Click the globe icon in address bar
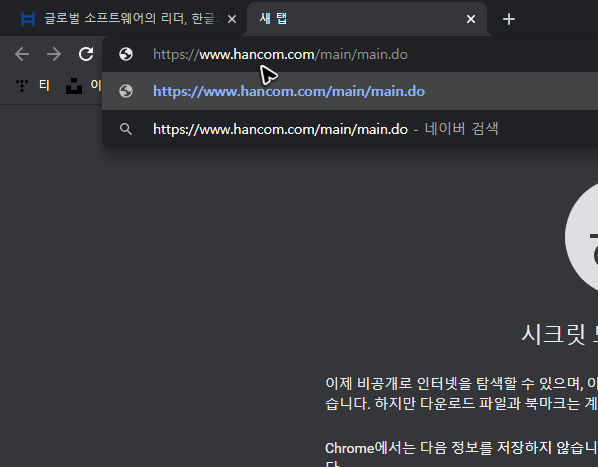The width and height of the screenshot is (598, 467). click(x=126, y=54)
